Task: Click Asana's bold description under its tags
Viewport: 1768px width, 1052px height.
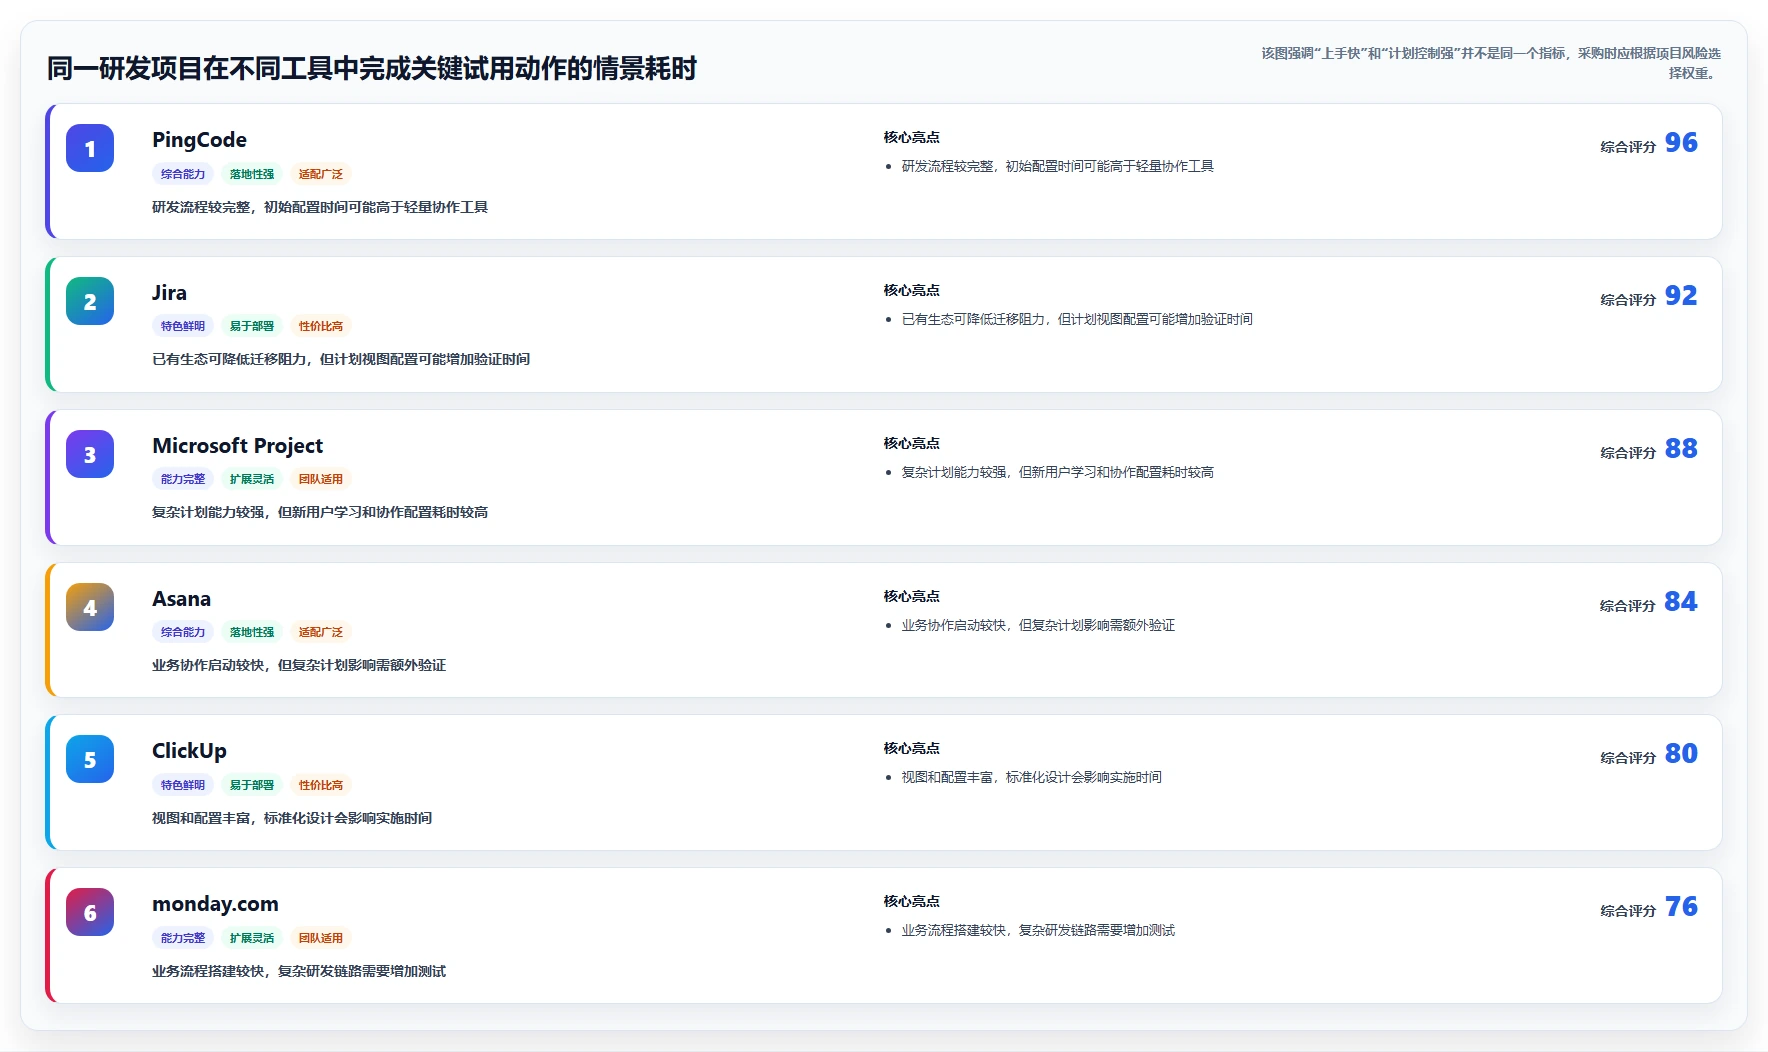Action: point(299,666)
